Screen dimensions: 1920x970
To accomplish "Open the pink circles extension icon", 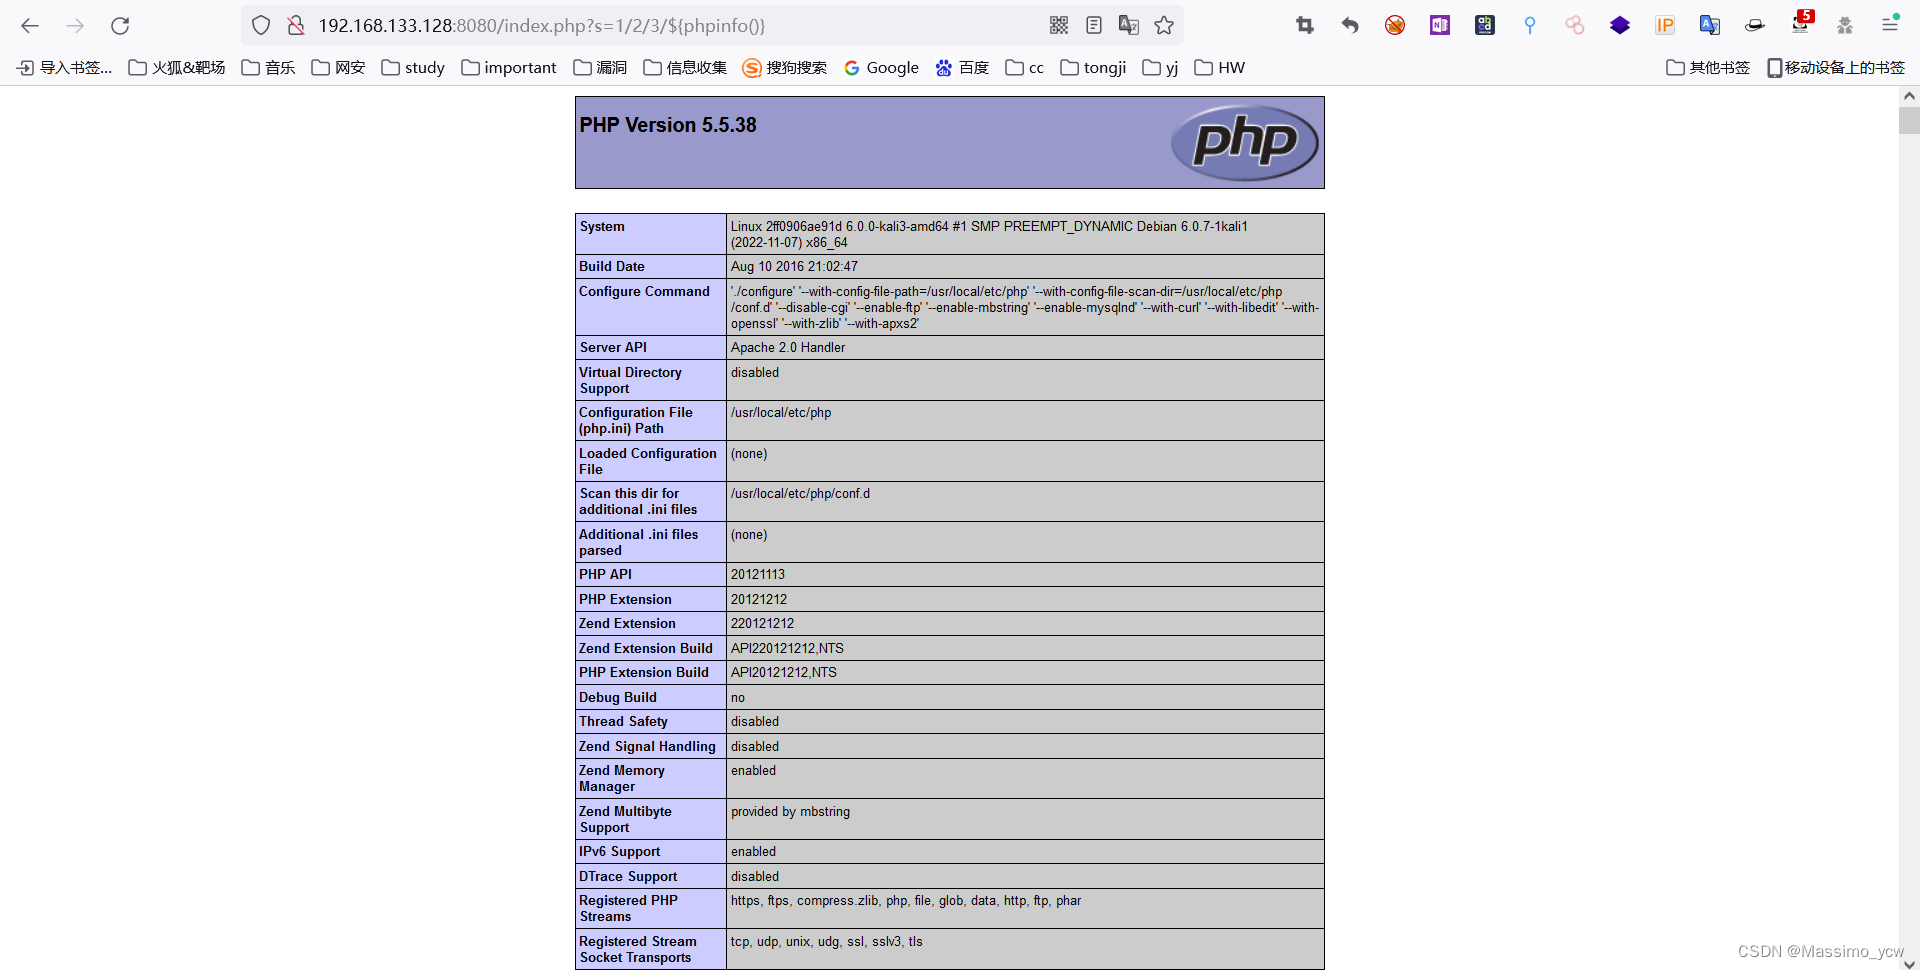I will pyautogui.click(x=1575, y=26).
